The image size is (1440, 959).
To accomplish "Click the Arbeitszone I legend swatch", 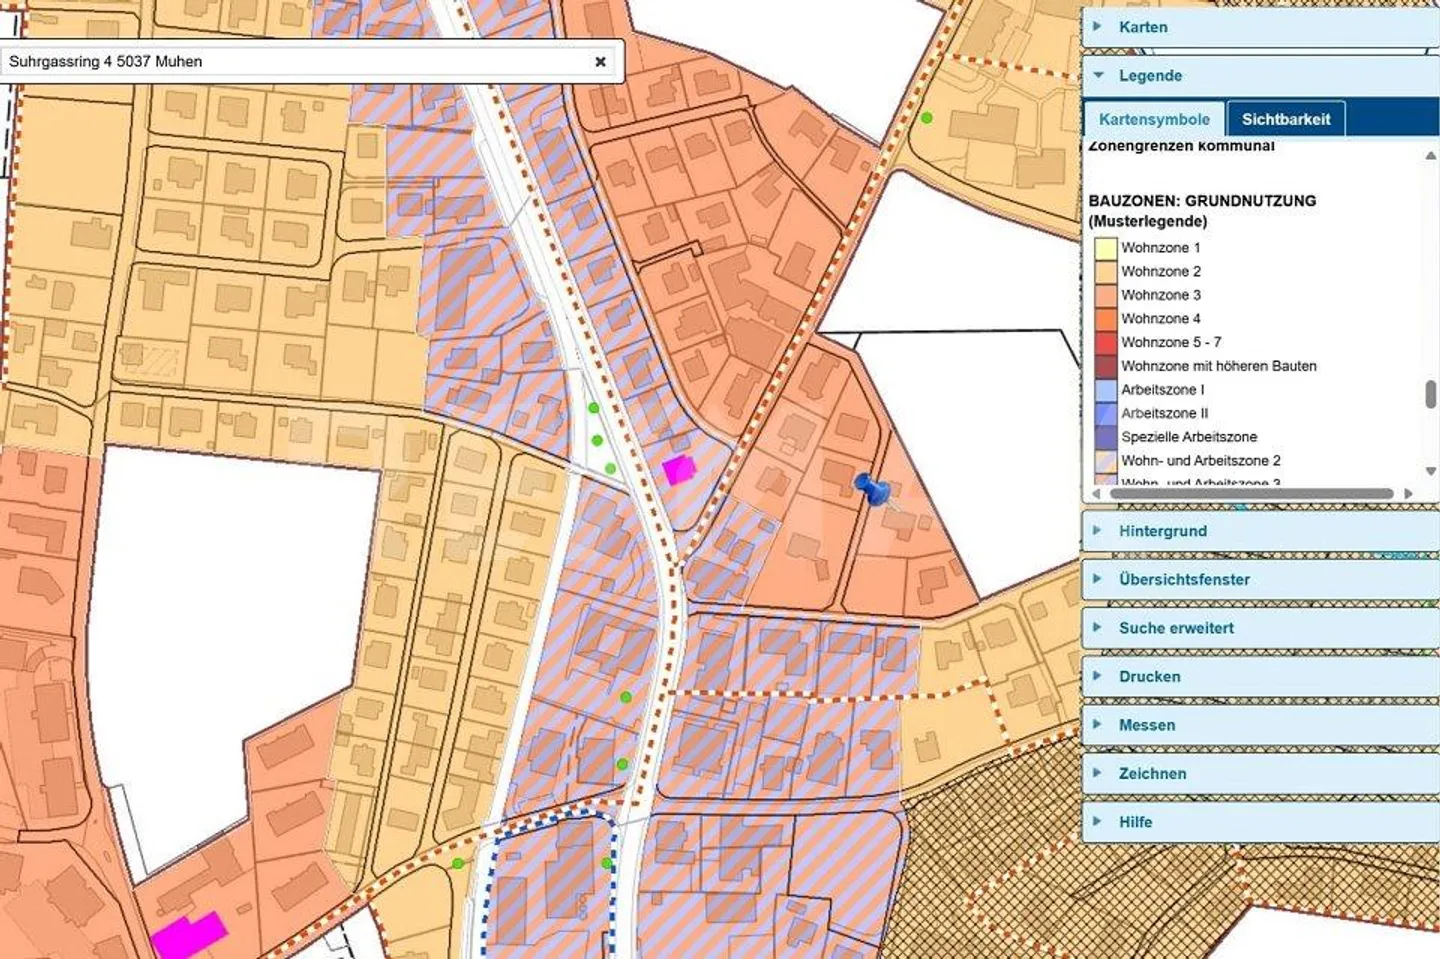I will click(x=1104, y=390).
